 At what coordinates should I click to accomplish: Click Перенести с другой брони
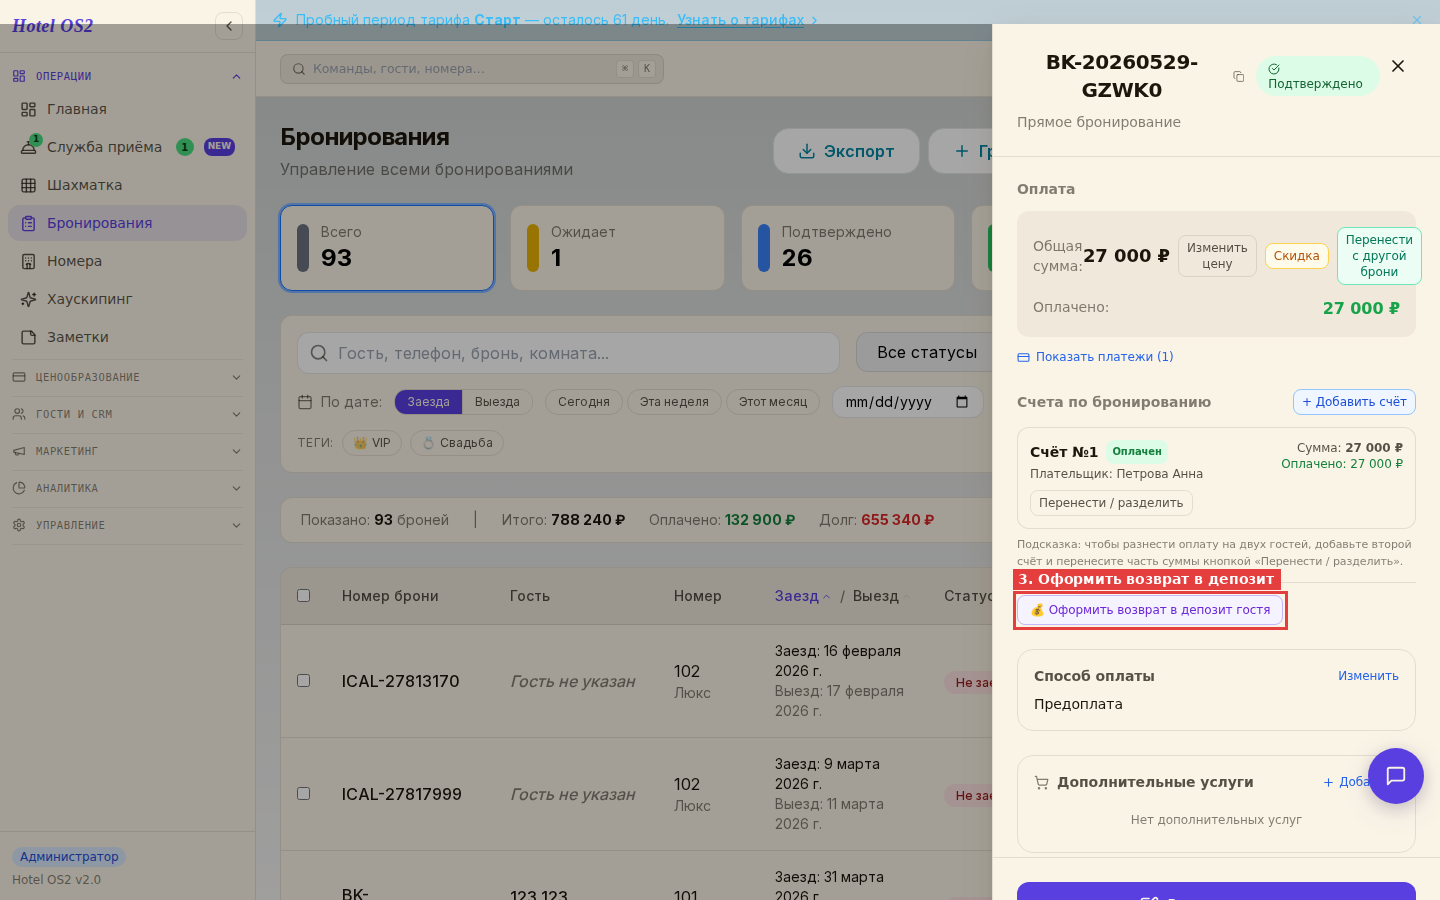pos(1379,256)
